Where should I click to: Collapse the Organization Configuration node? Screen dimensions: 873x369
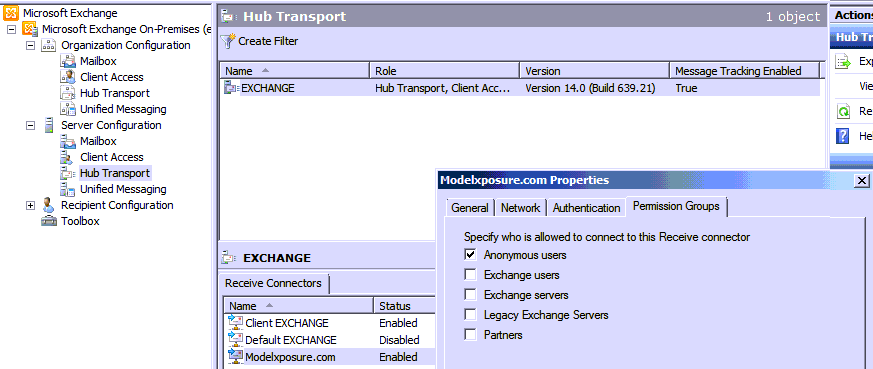[30, 46]
